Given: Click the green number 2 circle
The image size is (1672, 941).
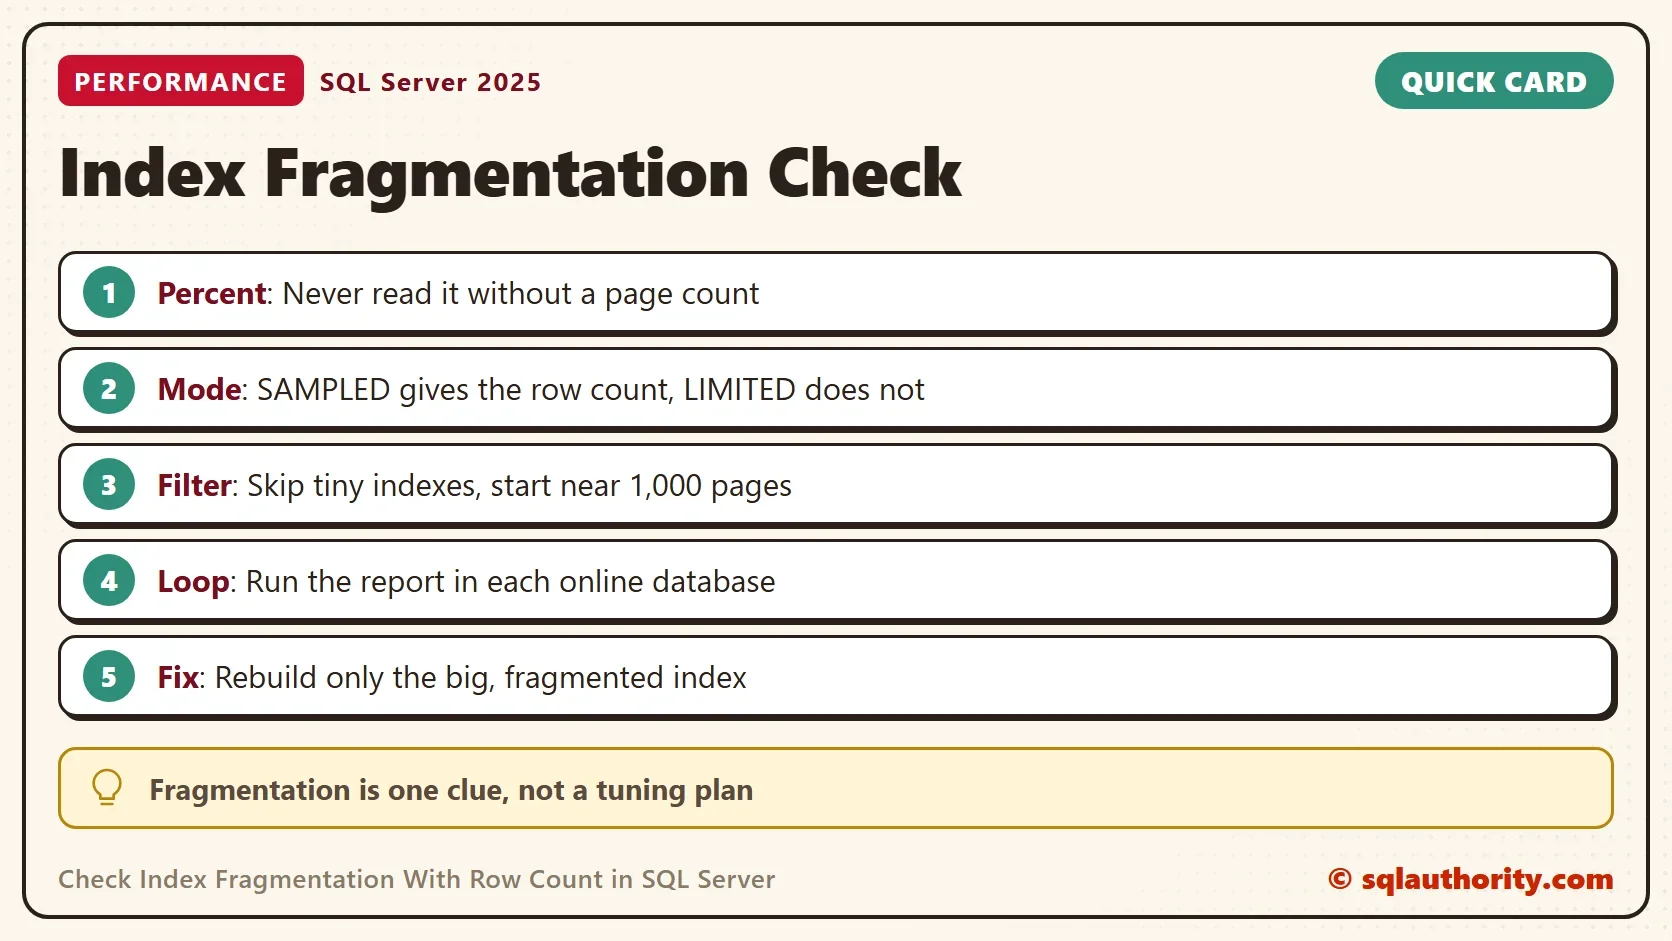Looking at the screenshot, I should 109,389.
